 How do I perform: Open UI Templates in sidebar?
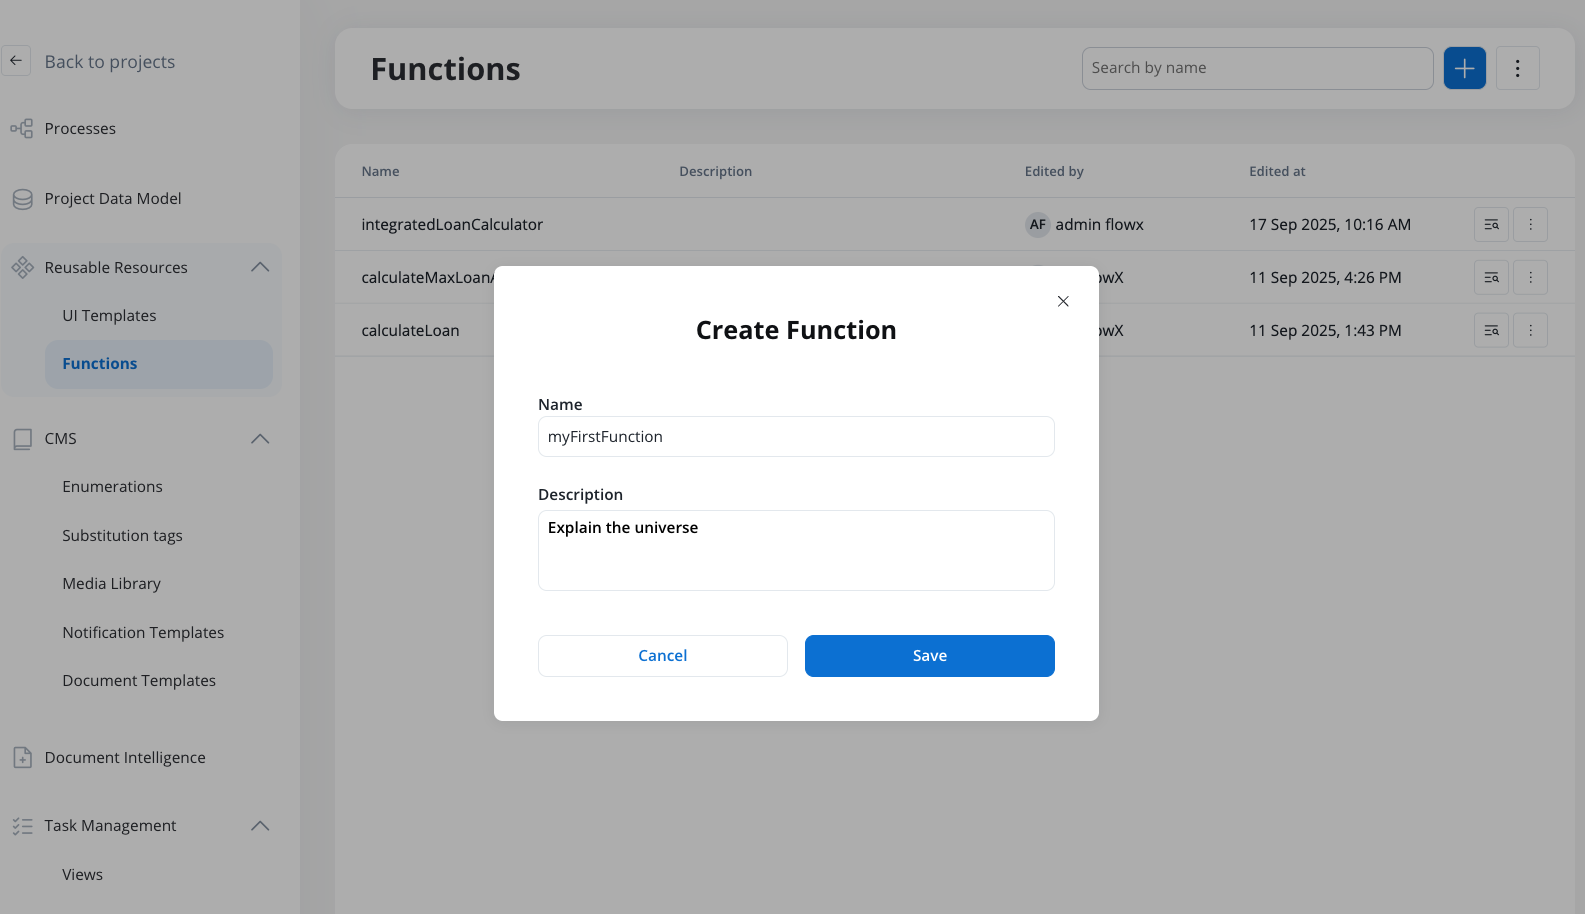pos(109,316)
